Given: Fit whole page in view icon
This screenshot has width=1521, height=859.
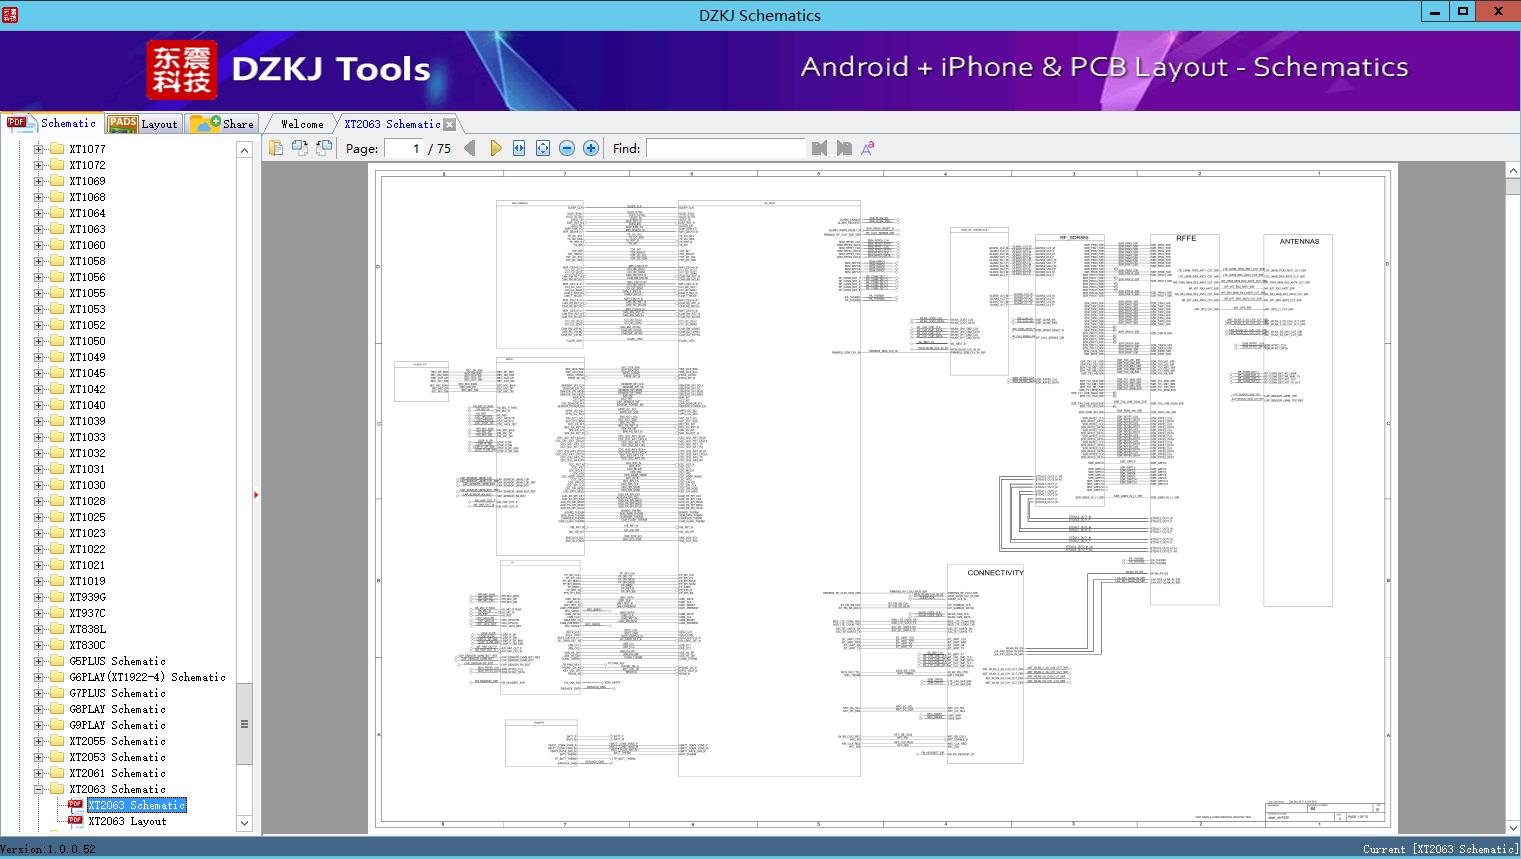Looking at the screenshot, I should point(543,148).
